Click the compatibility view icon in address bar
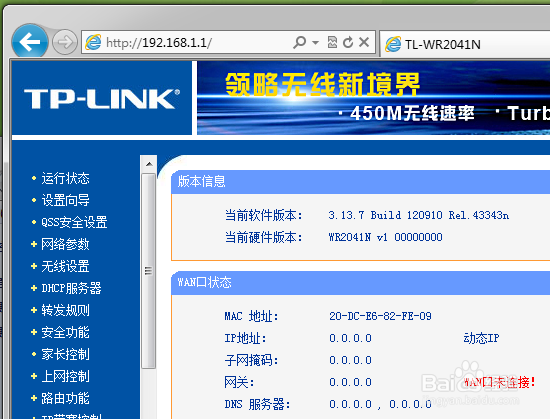 [x=332, y=42]
